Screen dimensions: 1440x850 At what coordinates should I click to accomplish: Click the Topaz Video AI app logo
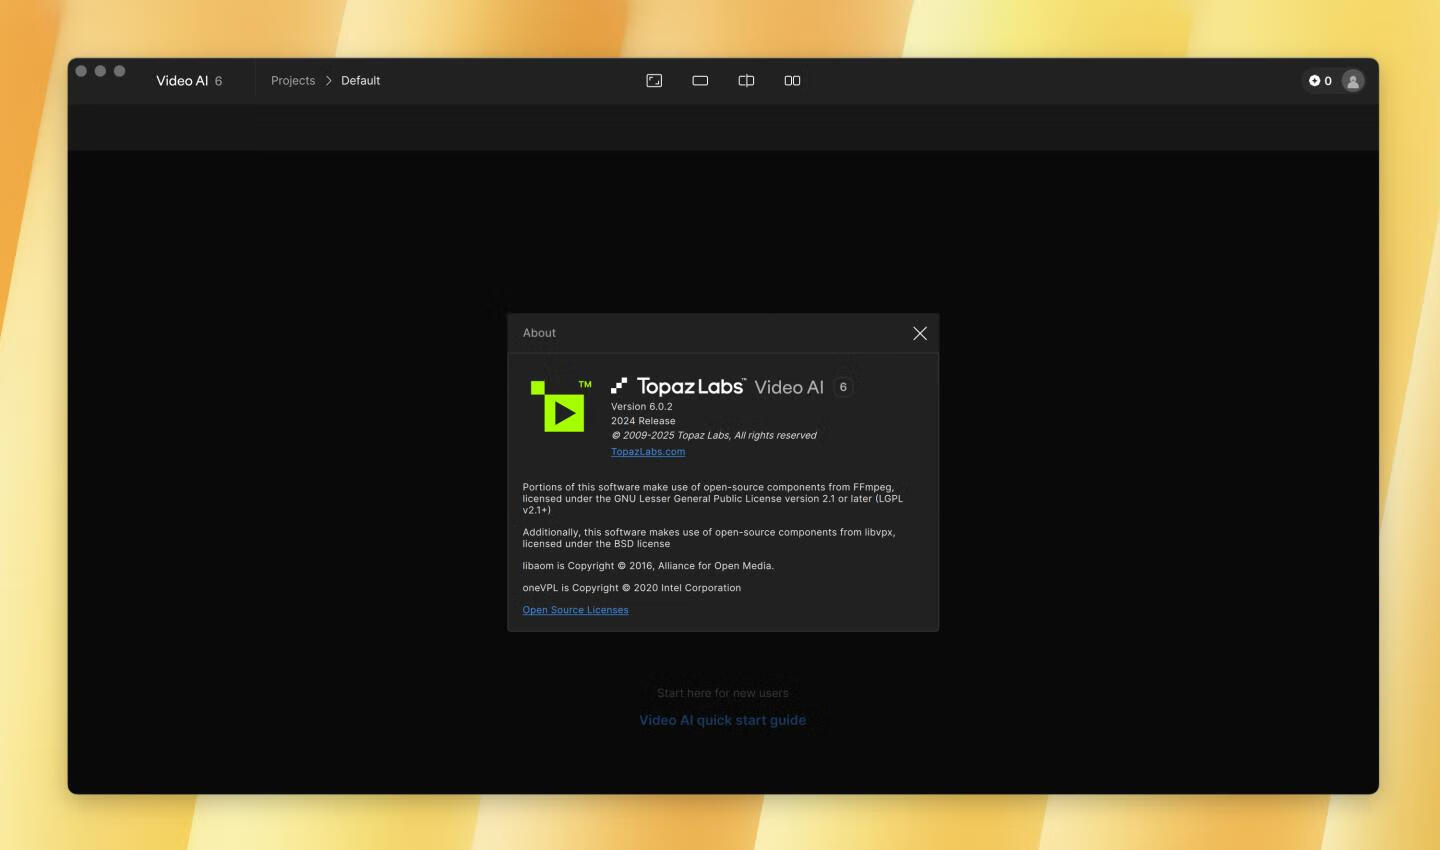(x=561, y=406)
